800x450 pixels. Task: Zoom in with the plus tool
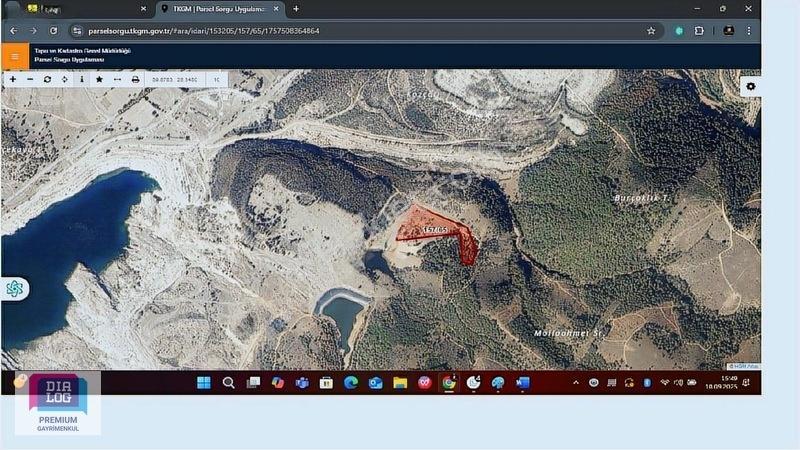click(x=13, y=80)
